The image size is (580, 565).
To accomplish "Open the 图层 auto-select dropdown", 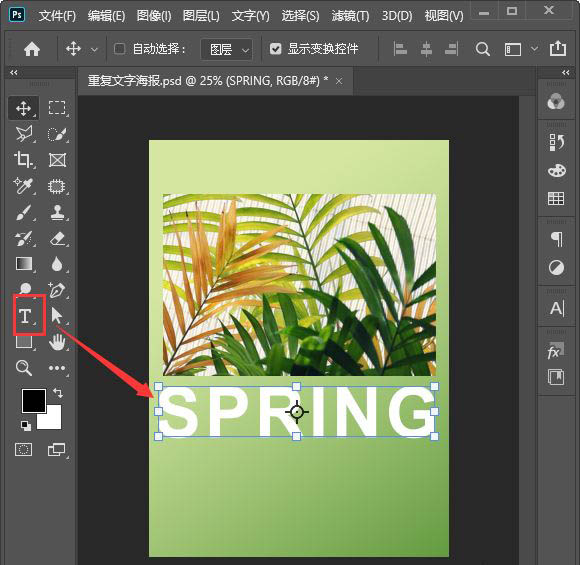I will point(227,49).
